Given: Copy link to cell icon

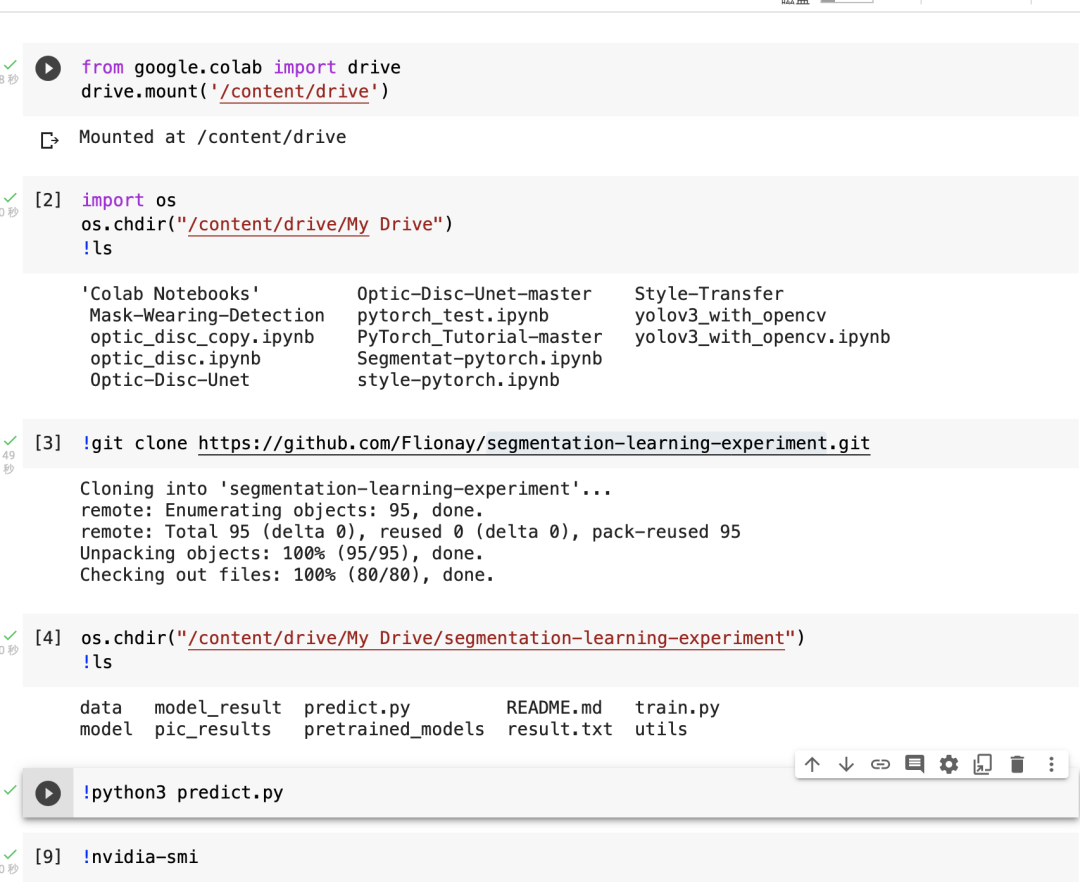Looking at the screenshot, I should 880,764.
